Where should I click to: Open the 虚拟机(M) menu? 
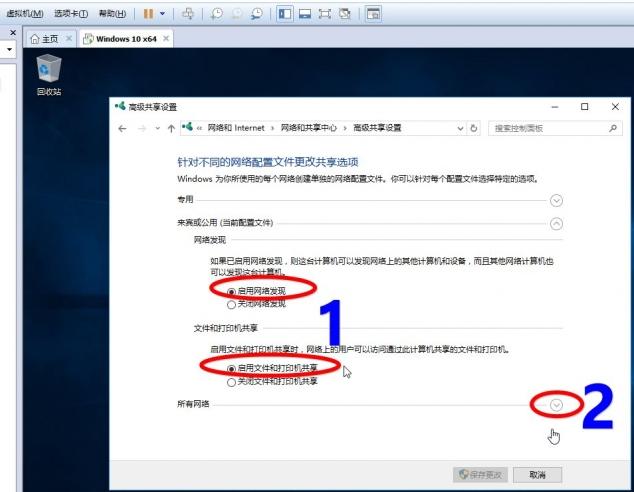[25, 14]
